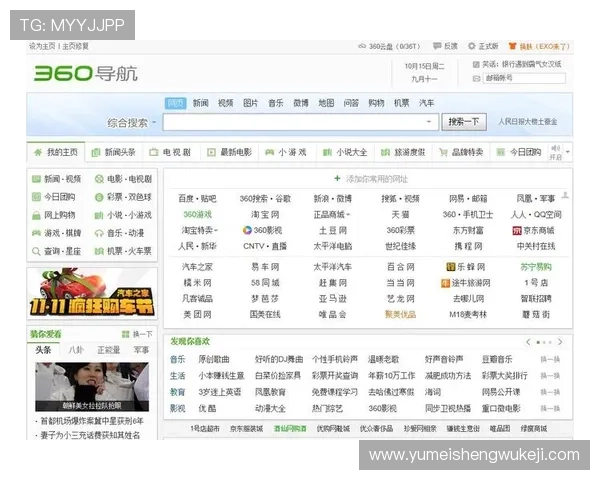Open the 中关村在线 link
The width and height of the screenshot is (600, 480).
click(x=536, y=246)
